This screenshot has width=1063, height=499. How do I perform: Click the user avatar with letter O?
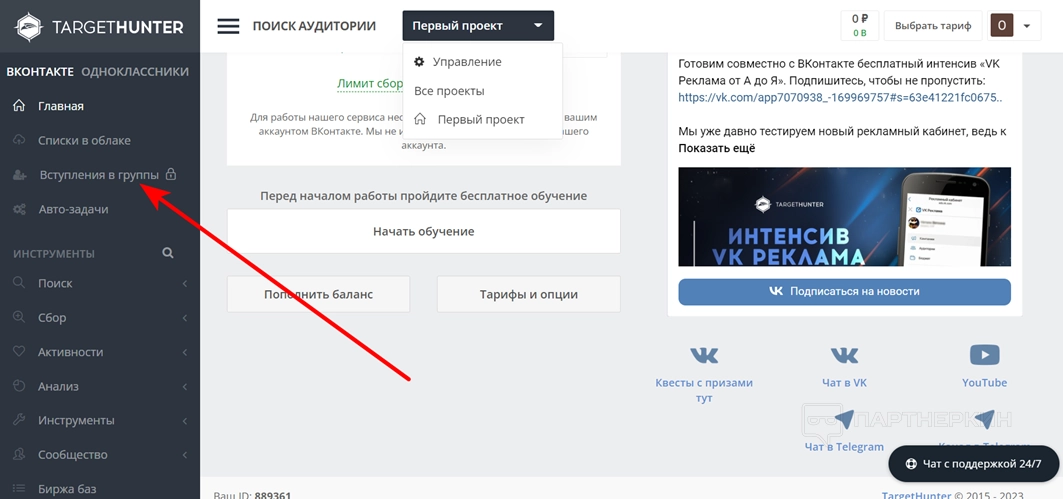tap(1002, 26)
